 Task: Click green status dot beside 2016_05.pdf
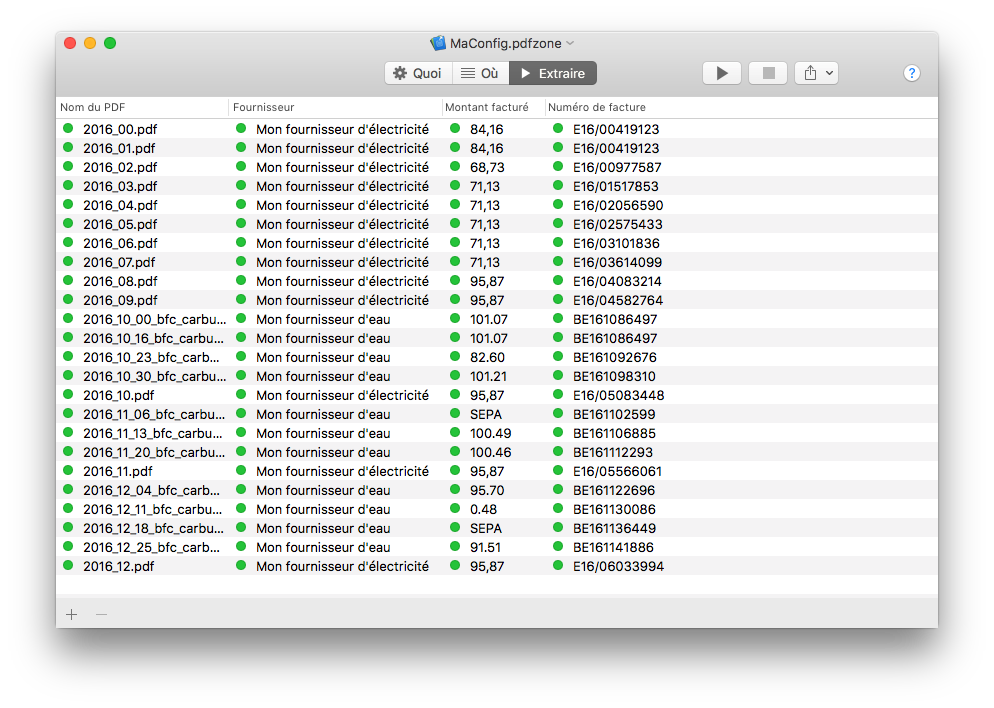coord(68,224)
